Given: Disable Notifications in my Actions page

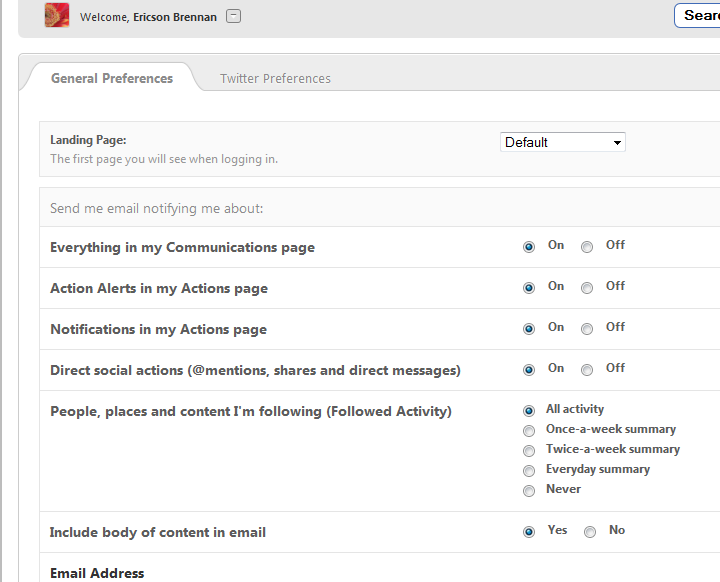Looking at the screenshot, I should [x=587, y=329].
